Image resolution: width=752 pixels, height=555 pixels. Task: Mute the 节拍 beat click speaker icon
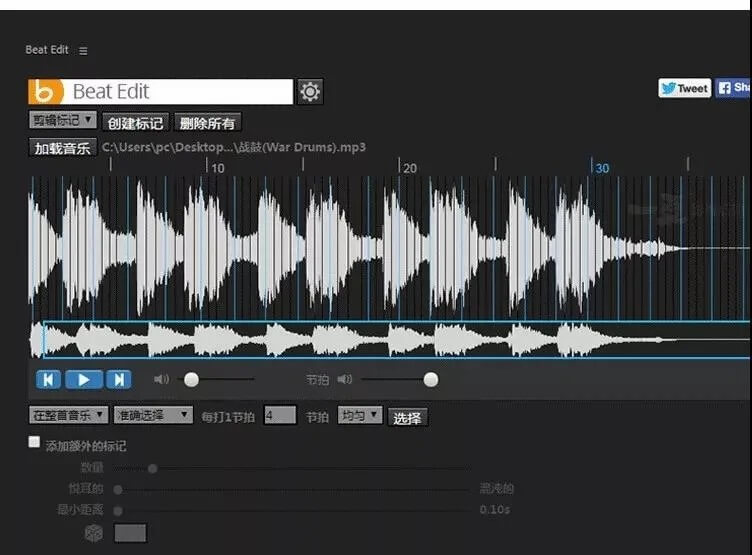pos(344,379)
